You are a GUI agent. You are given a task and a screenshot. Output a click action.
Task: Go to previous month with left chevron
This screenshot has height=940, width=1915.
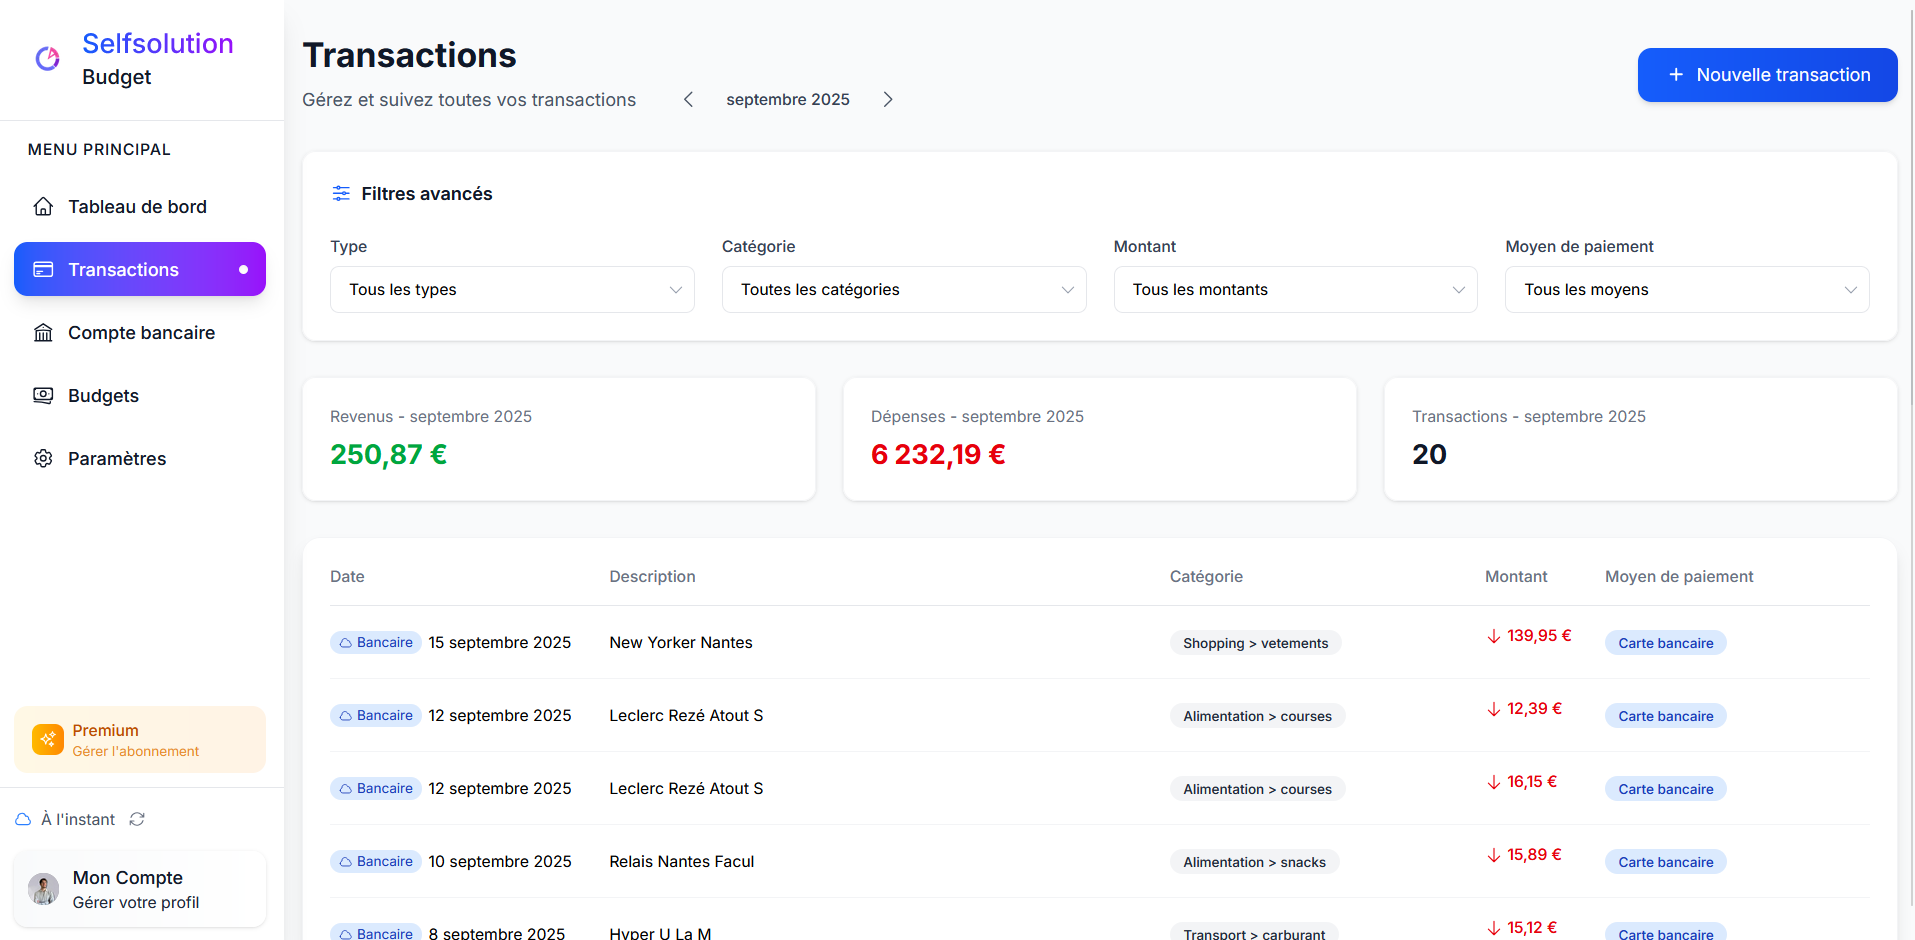coord(688,99)
